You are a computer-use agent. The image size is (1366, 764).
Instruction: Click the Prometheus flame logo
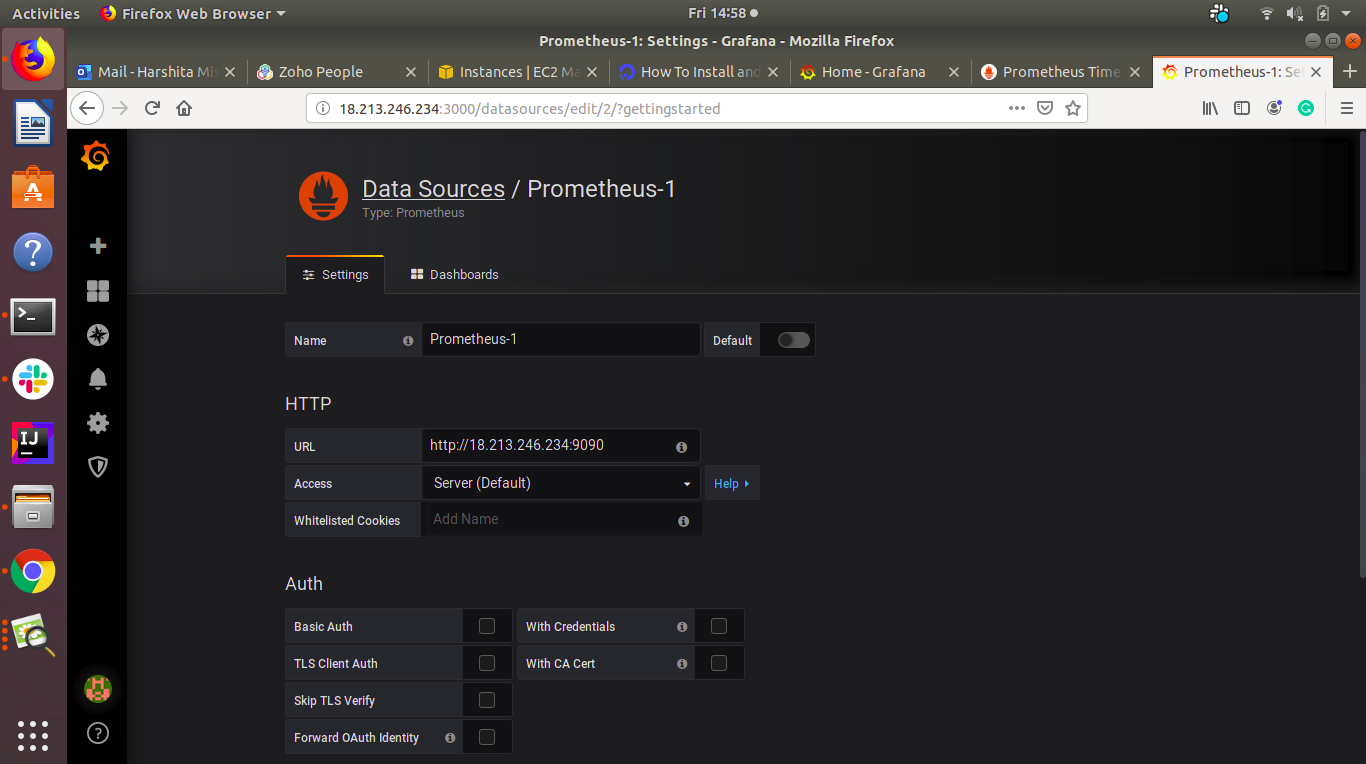[x=323, y=196]
